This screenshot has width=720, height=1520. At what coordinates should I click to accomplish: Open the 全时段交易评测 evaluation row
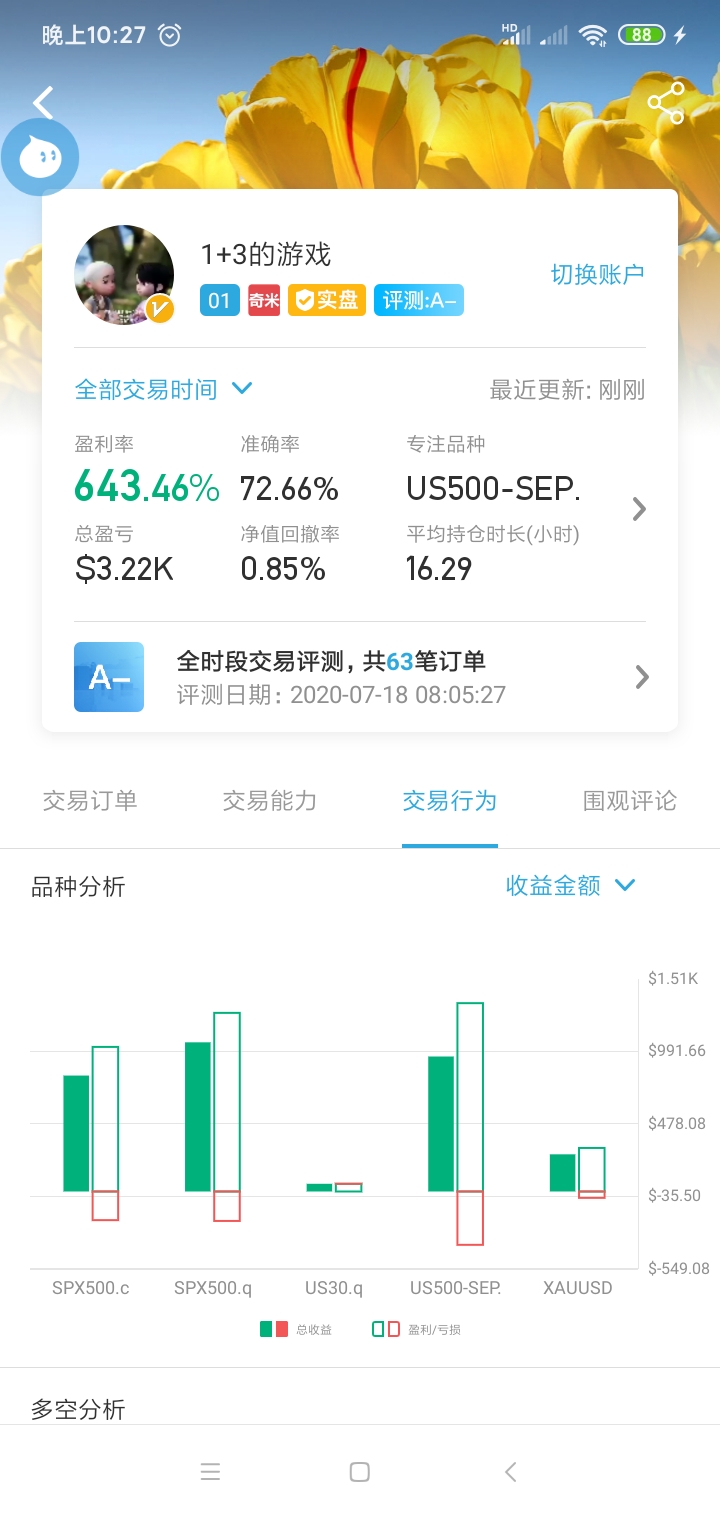[360, 677]
